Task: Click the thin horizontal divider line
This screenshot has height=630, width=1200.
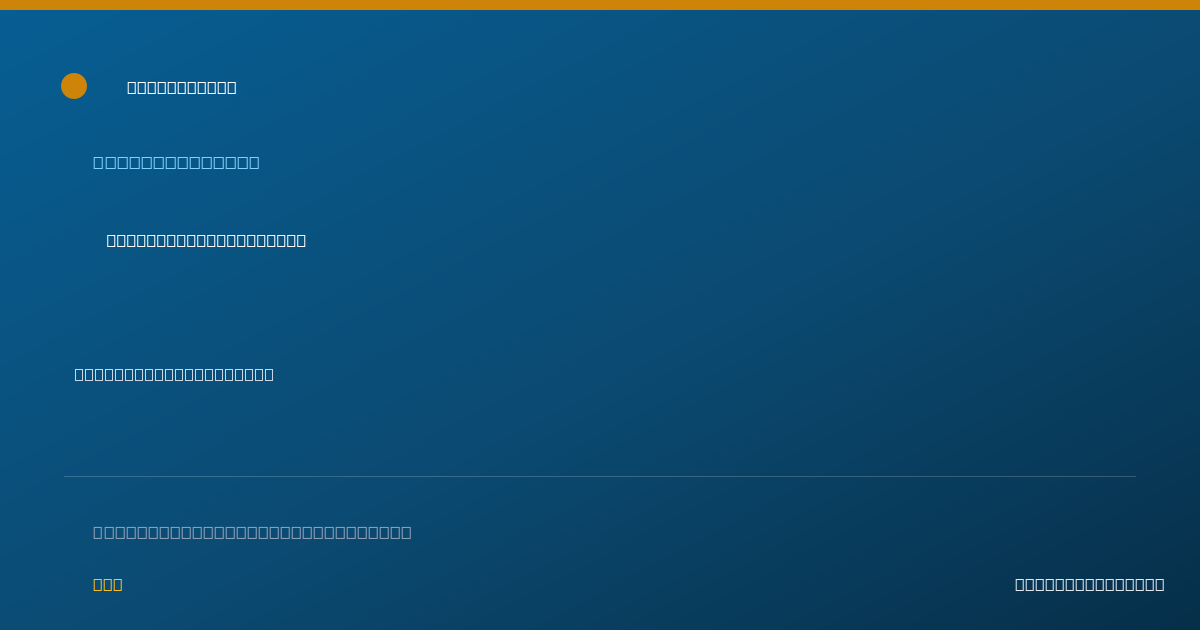Action: (600, 476)
